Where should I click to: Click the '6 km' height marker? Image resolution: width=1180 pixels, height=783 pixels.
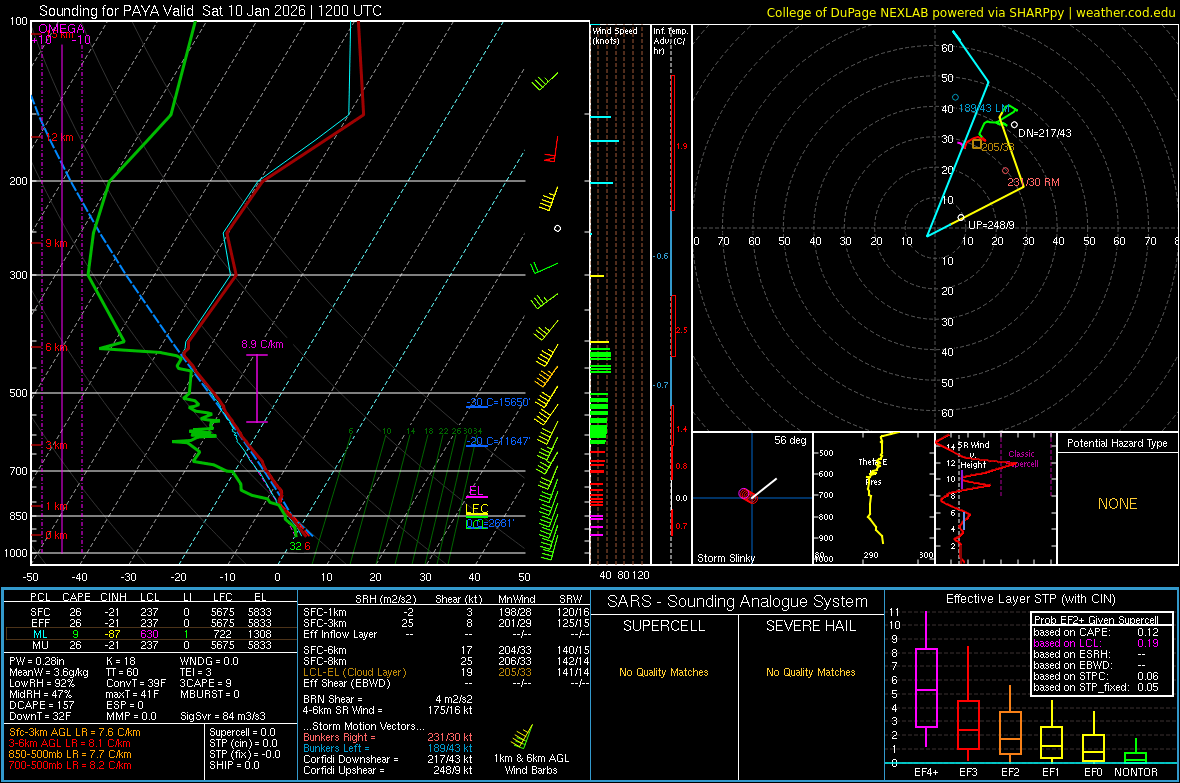(x=56, y=347)
